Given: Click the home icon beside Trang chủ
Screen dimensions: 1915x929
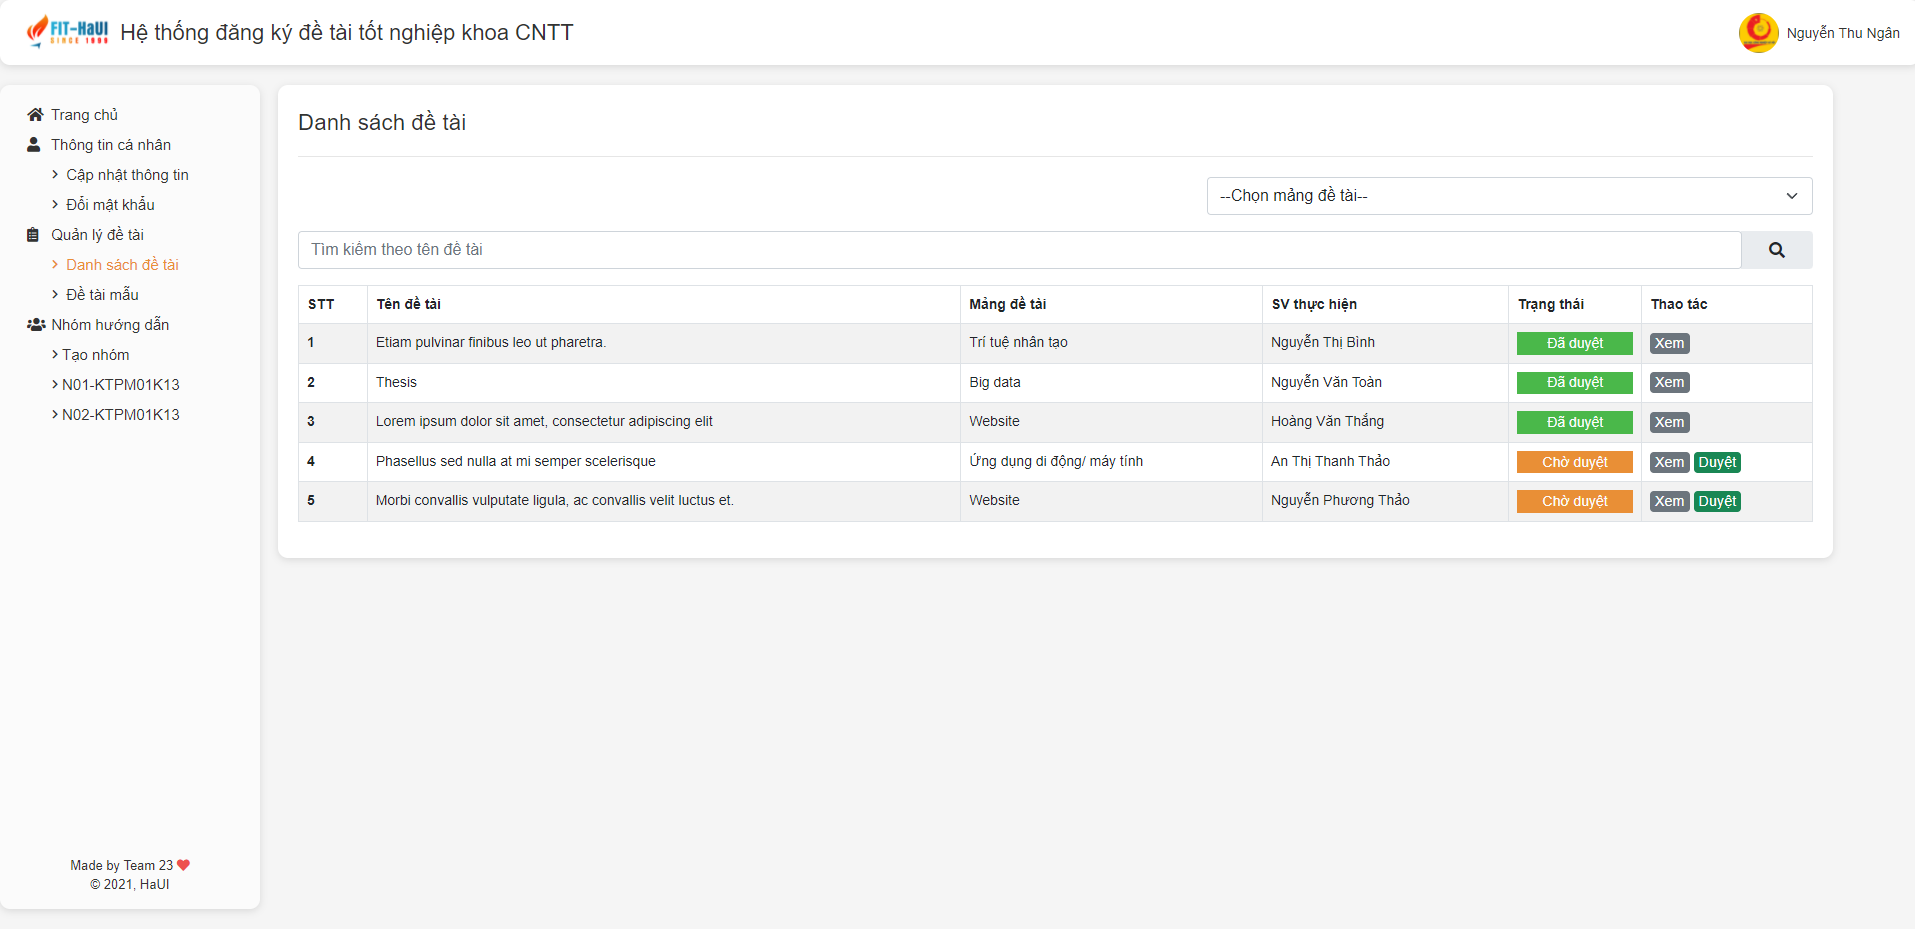Looking at the screenshot, I should 35,115.
